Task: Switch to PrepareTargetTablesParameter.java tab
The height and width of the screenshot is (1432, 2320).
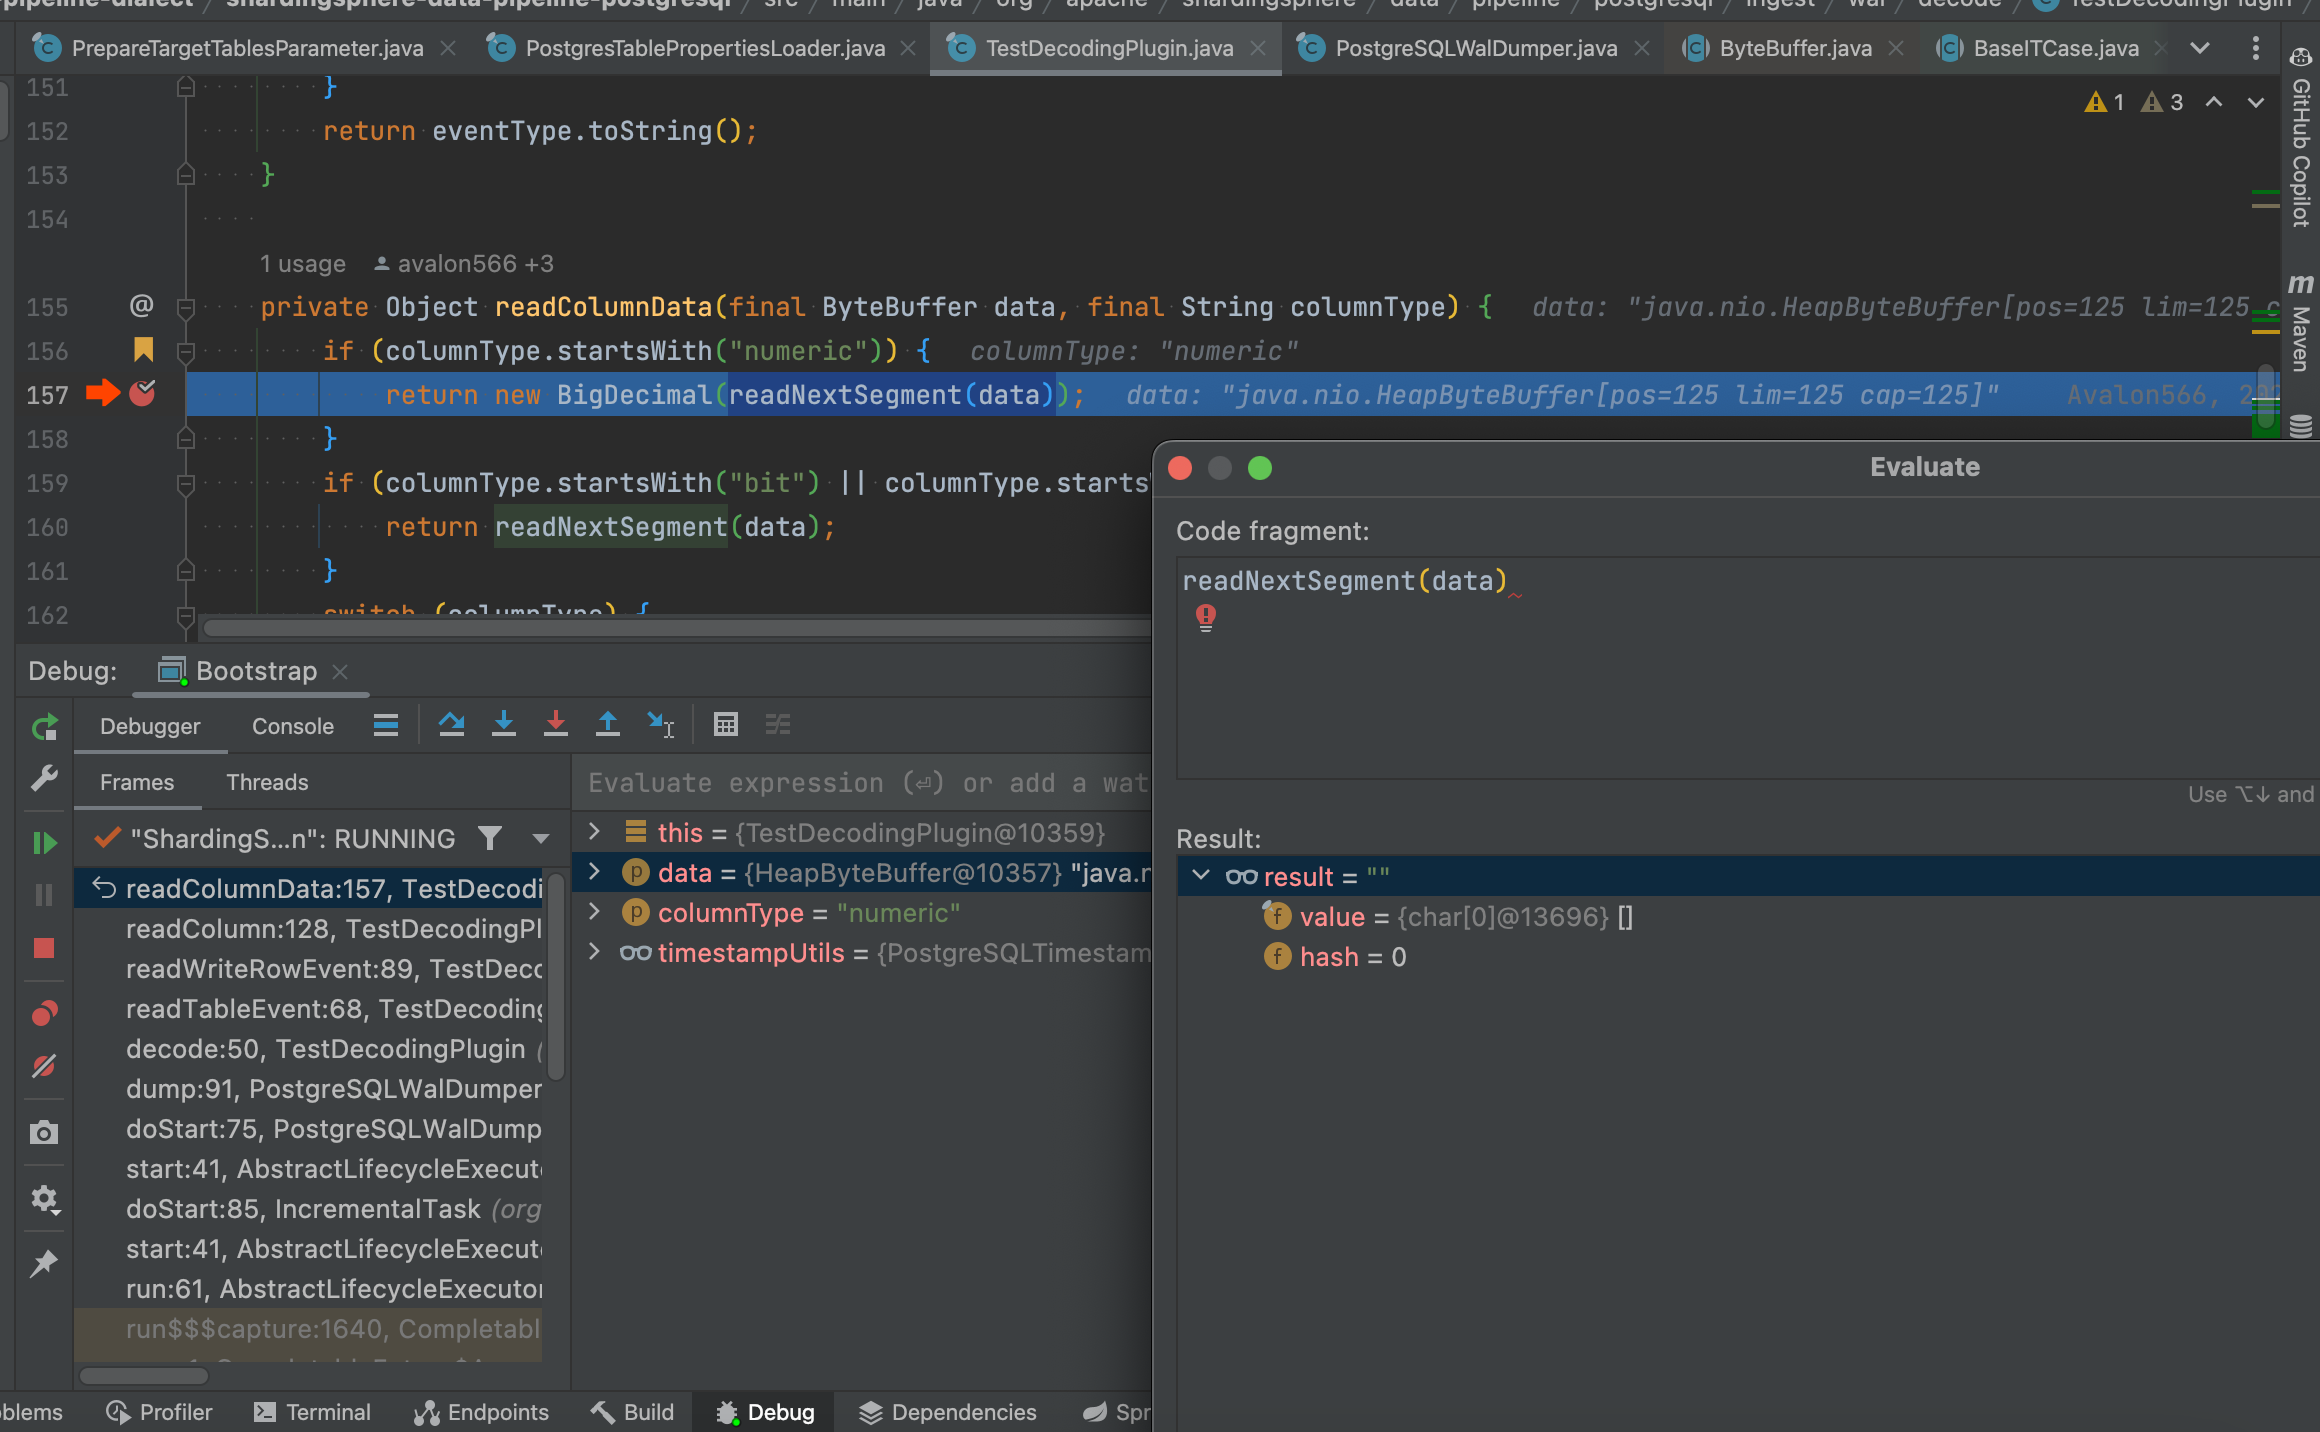Action: [247, 48]
